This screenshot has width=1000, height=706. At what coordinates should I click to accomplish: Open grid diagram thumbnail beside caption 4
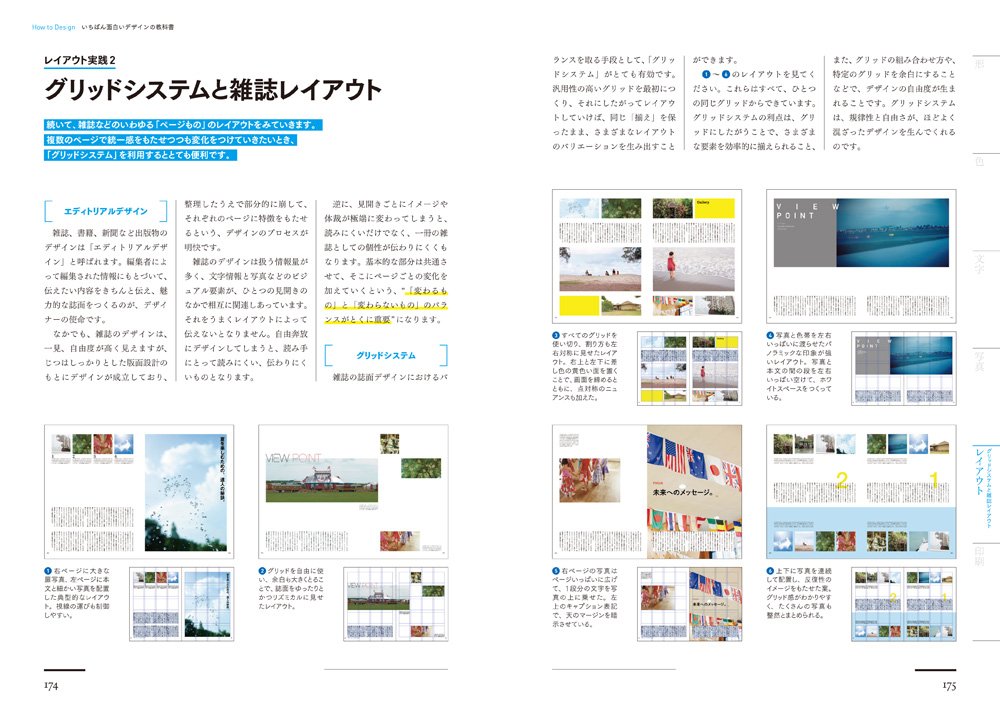(904, 368)
